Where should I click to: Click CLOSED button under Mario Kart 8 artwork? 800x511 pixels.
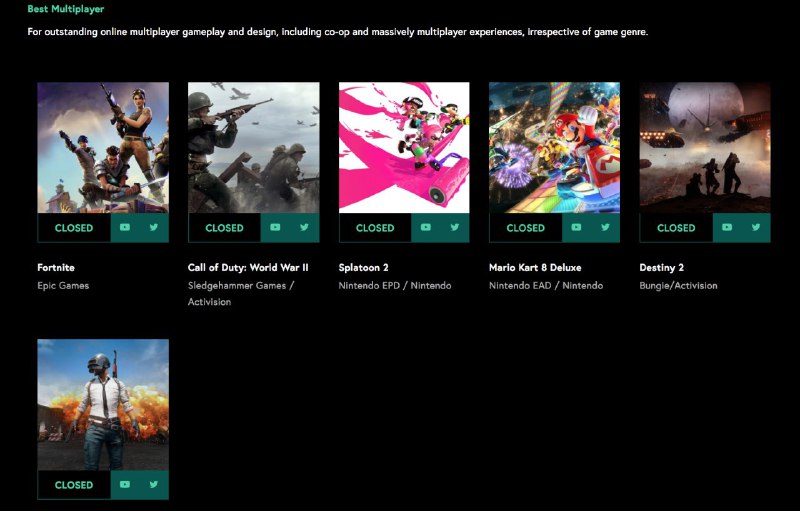[526, 228]
